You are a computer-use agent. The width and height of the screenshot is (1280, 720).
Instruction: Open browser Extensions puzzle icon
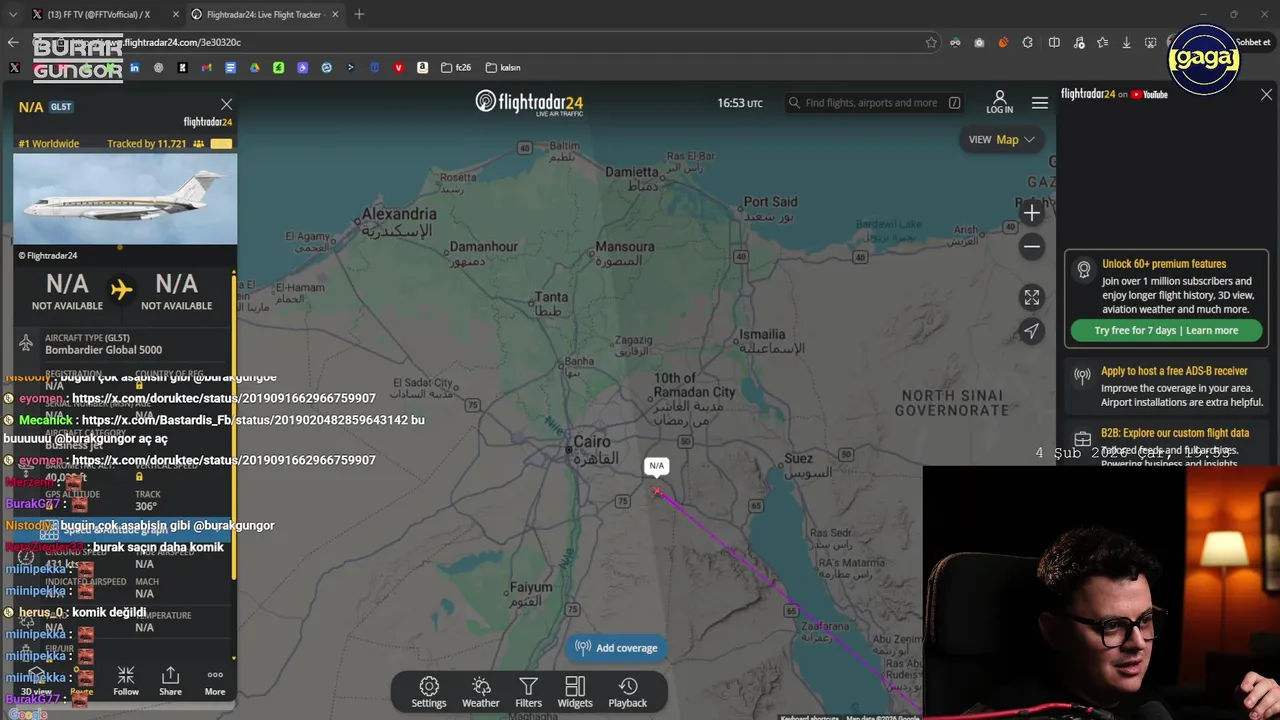click(1028, 42)
